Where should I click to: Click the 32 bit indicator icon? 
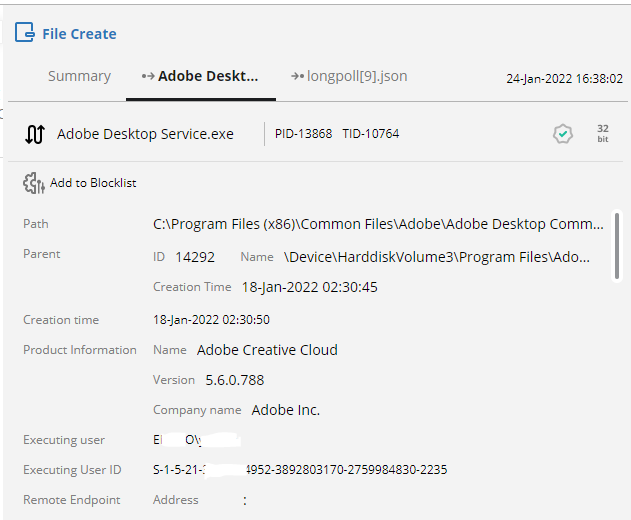point(602,134)
